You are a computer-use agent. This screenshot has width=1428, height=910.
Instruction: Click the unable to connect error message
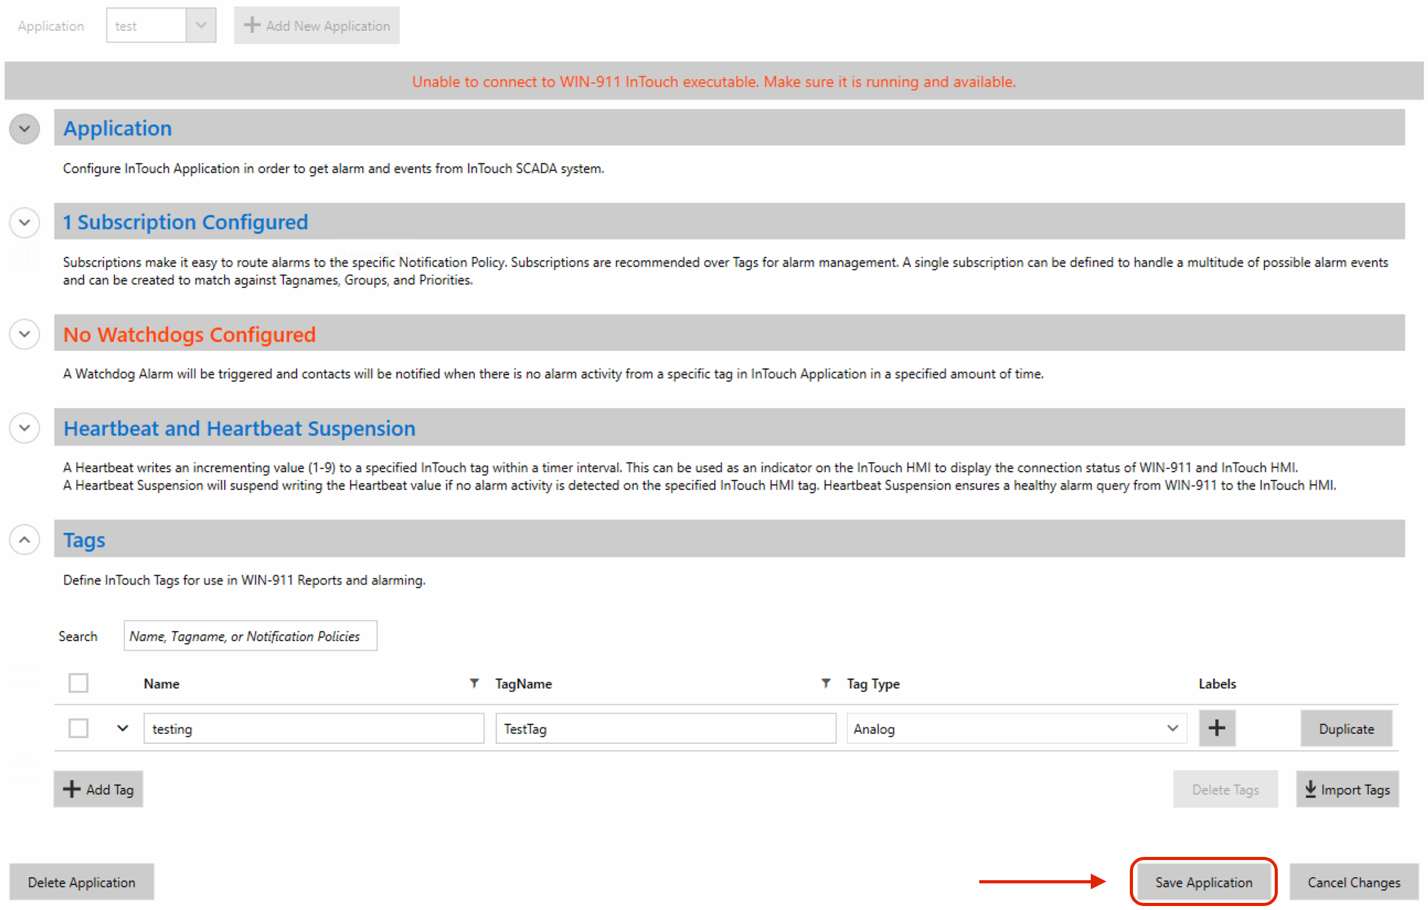click(714, 82)
